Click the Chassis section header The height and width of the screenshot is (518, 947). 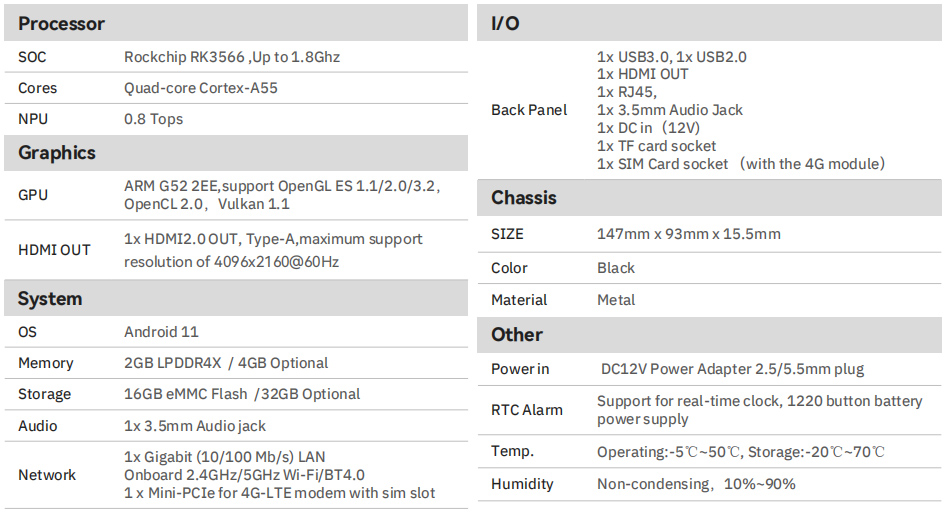(709, 197)
